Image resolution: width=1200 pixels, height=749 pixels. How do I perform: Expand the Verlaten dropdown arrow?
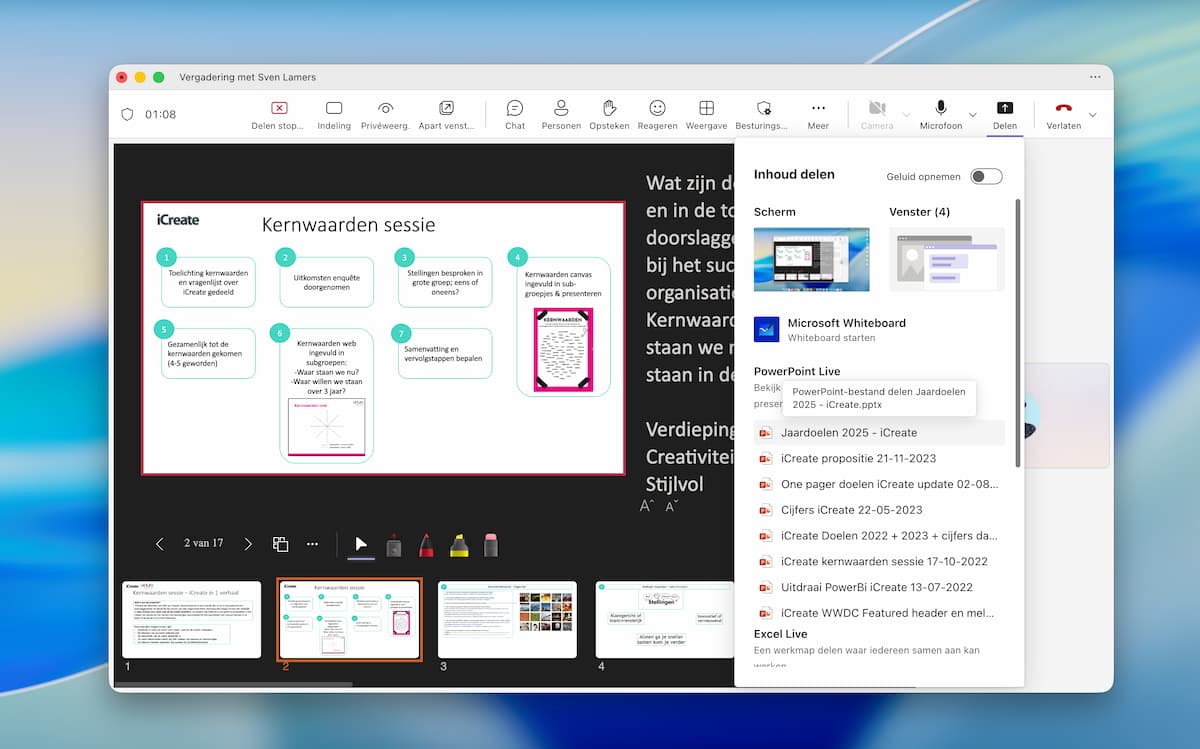click(x=1092, y=113)
